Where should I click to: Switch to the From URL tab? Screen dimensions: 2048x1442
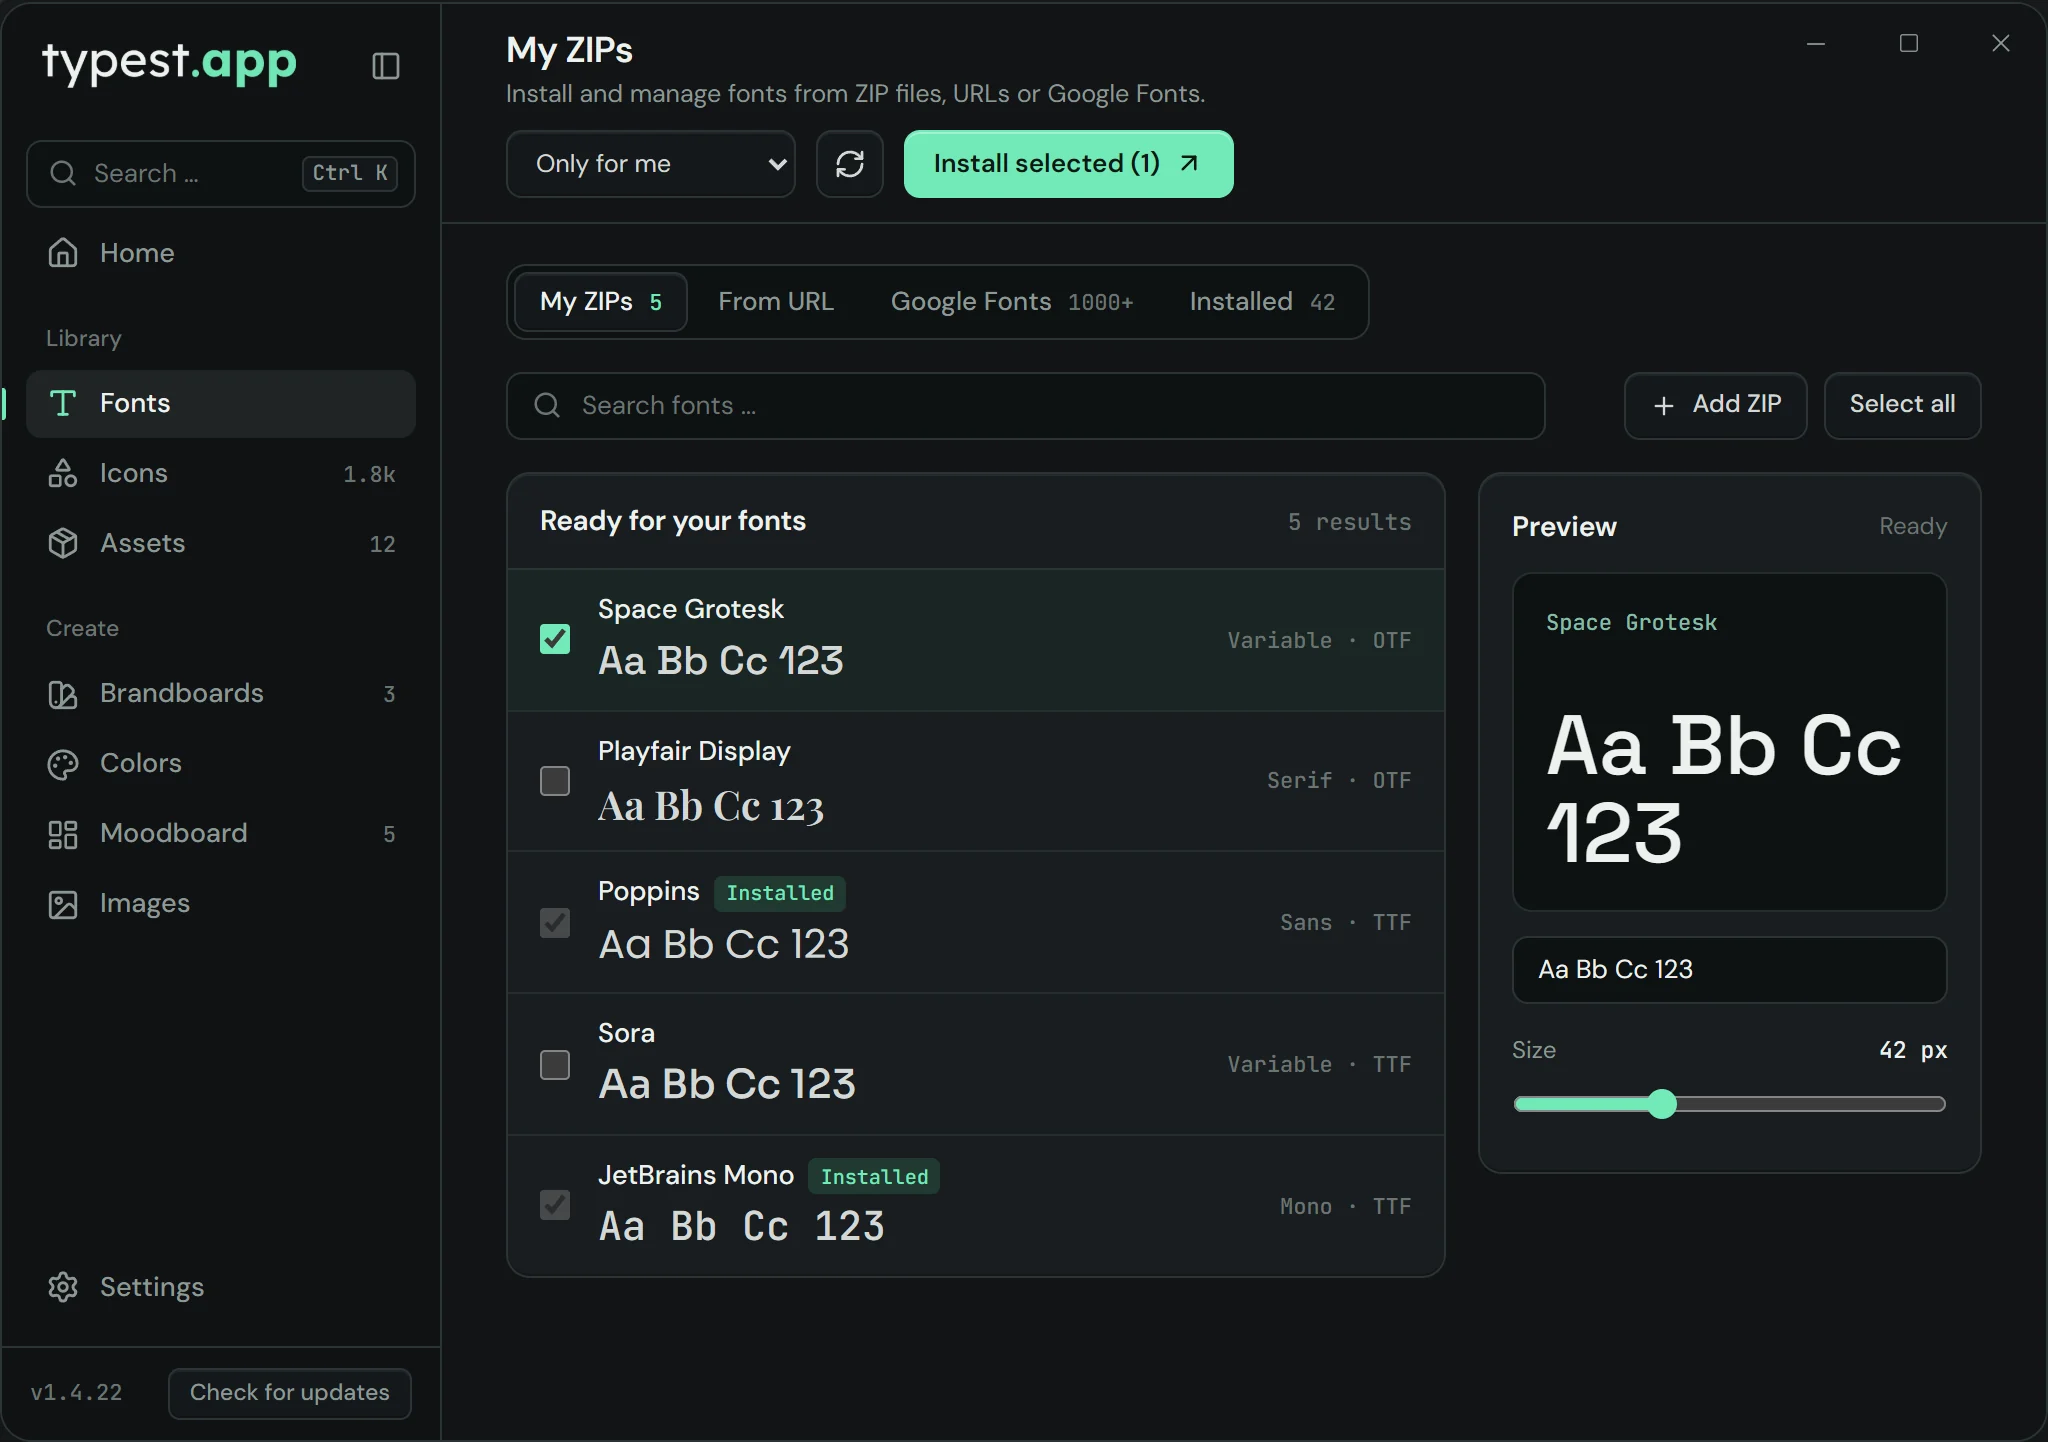point(776,302)
